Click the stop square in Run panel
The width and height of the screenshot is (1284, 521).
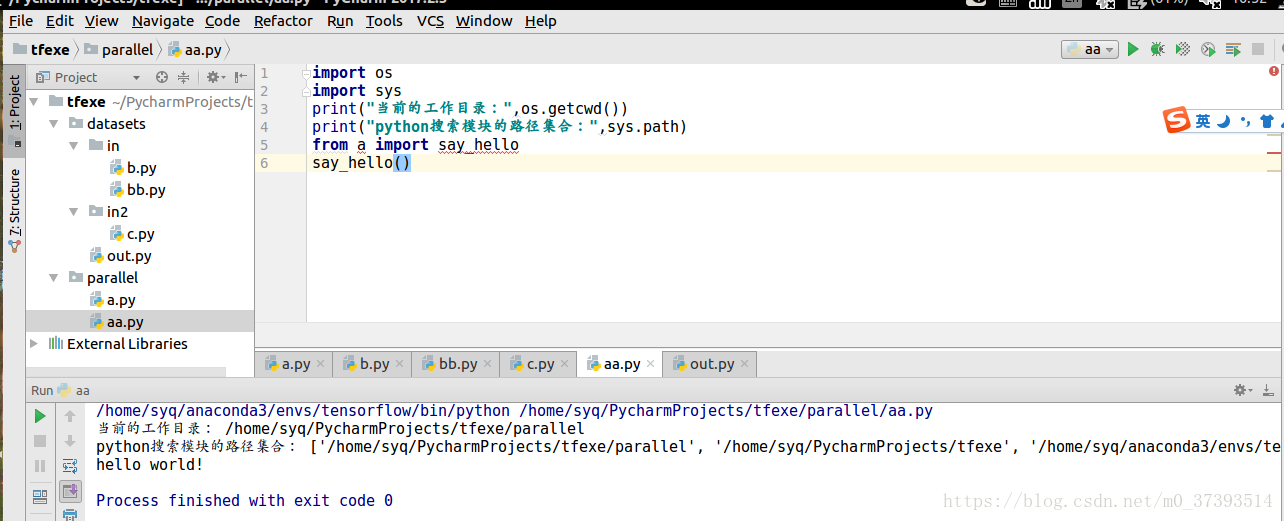pyautogui.click(x=40, y=441)
